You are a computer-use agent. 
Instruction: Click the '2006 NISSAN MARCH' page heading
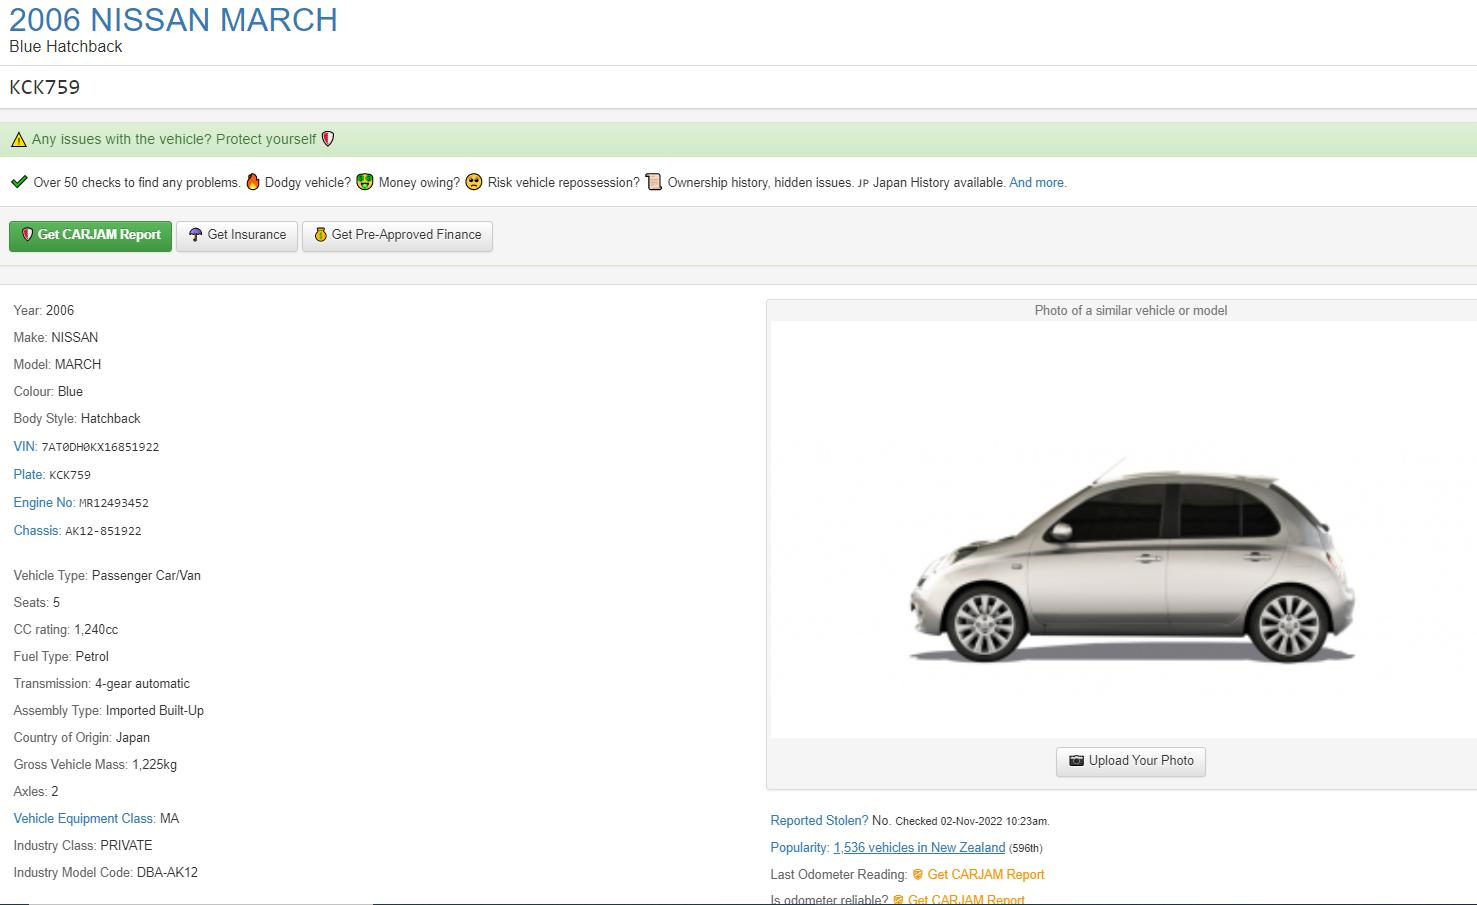pyautogui.click(x=173, y=20)
